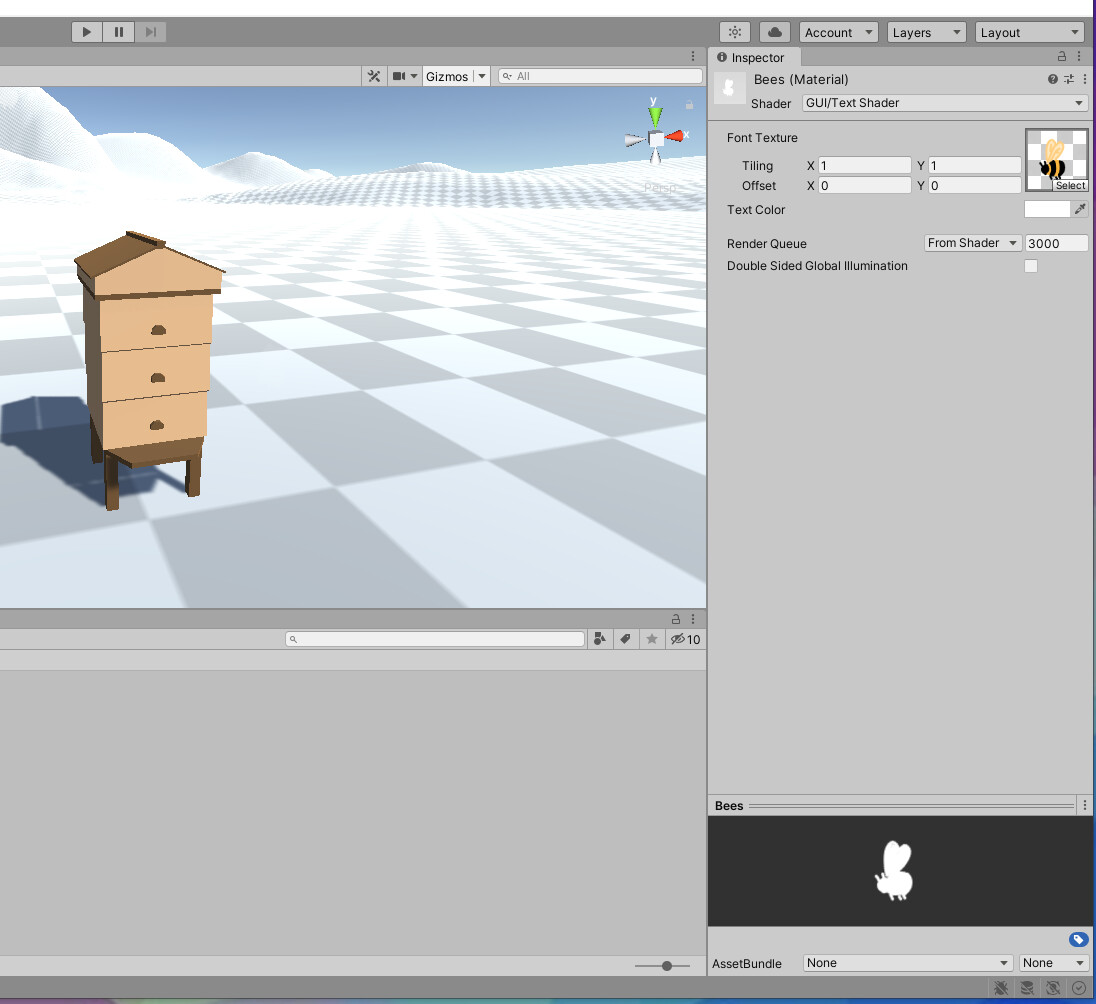Toggle Double Sided Global Illumination checkbox
The height and width of the screenshot is (1004, 1096).
(x=1030, y=266)
